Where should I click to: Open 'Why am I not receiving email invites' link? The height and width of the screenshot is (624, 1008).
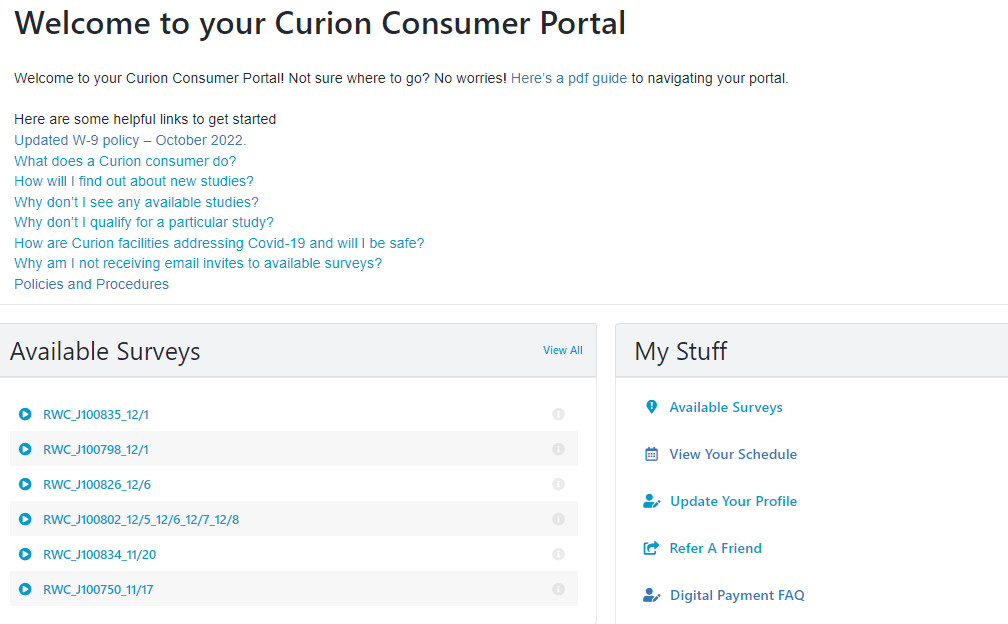pyautogui.click(x=198, y=263)
